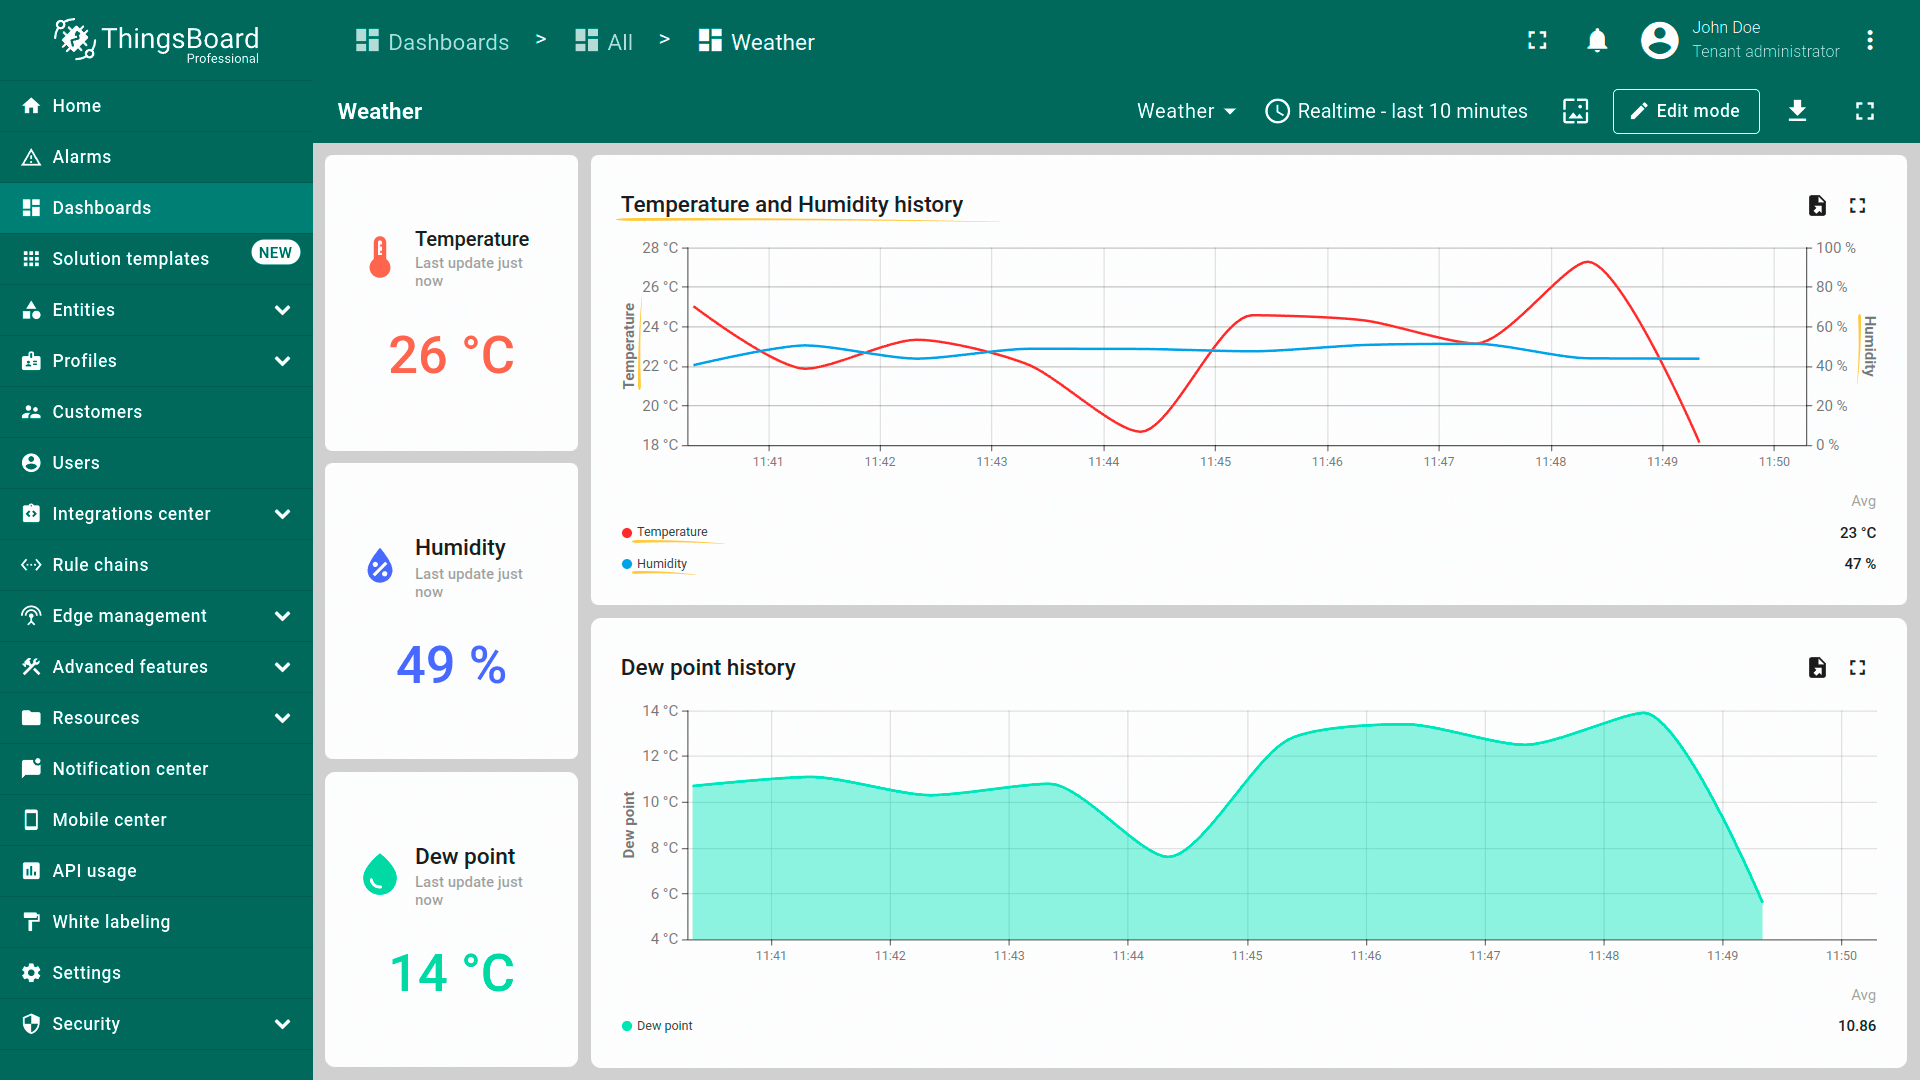This screenshot has height=1080, width=1920.
Task: Open the notifications bell icon
Action: pos(1597,41)
